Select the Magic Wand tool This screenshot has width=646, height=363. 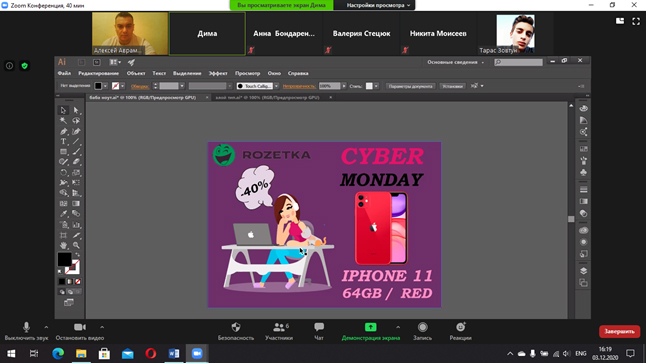click(x=63, y=121)
